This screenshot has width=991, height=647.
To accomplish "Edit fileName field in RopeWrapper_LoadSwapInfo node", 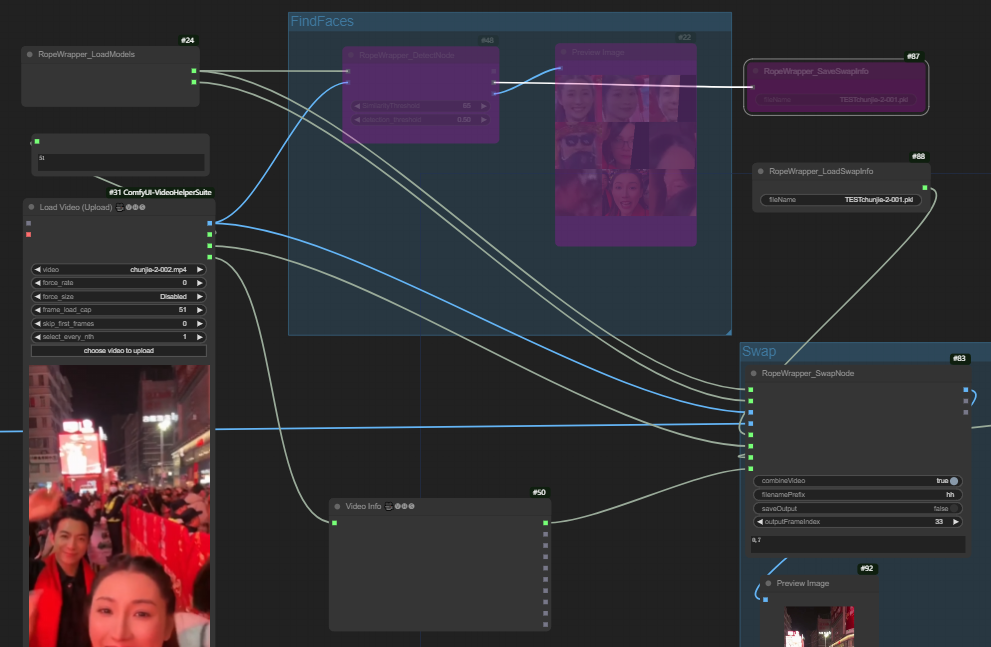I will click(x=841, y=200).
